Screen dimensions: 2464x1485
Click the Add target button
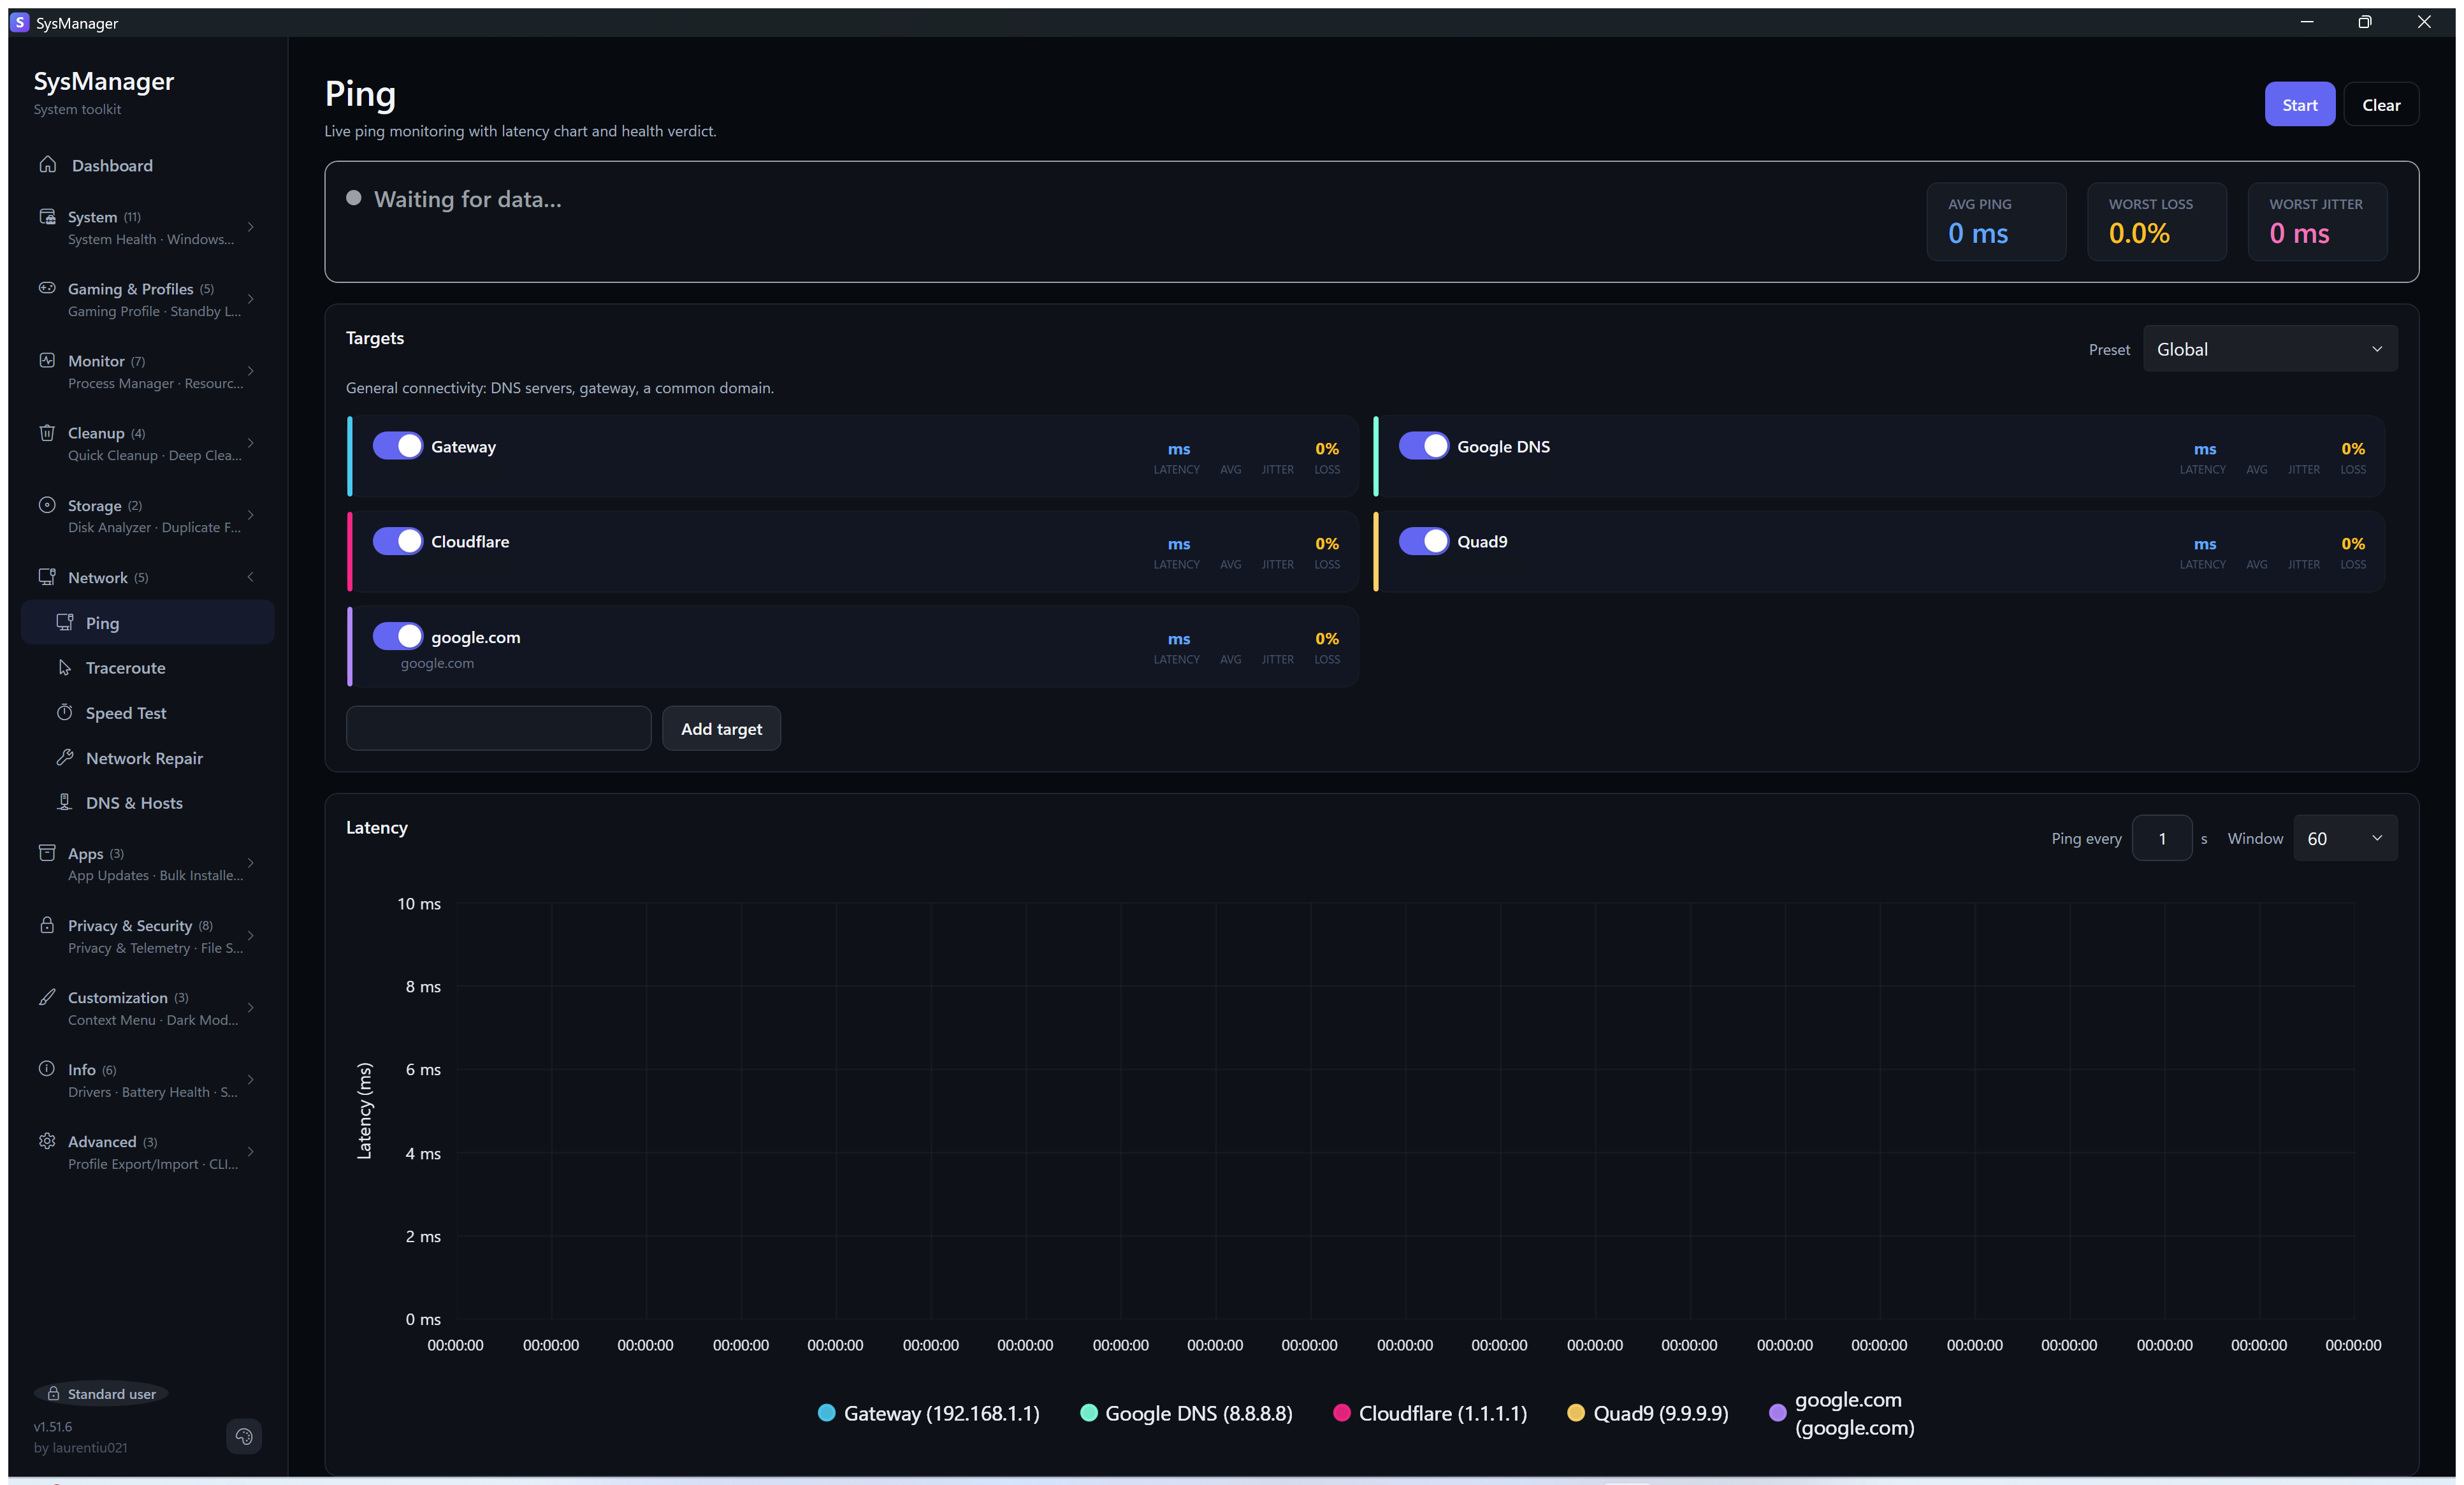[x=721, y=728]
